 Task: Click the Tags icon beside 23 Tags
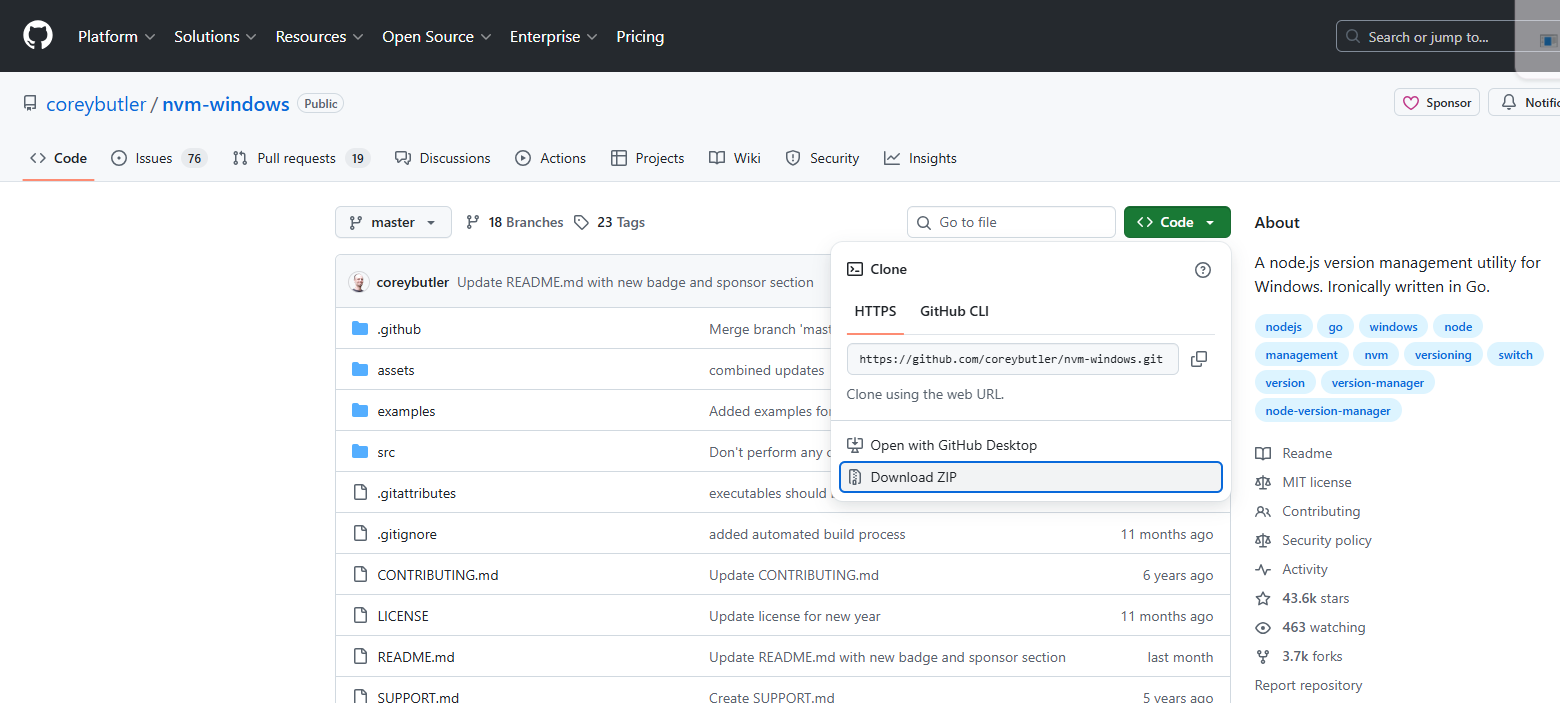(x=581, y=222)
